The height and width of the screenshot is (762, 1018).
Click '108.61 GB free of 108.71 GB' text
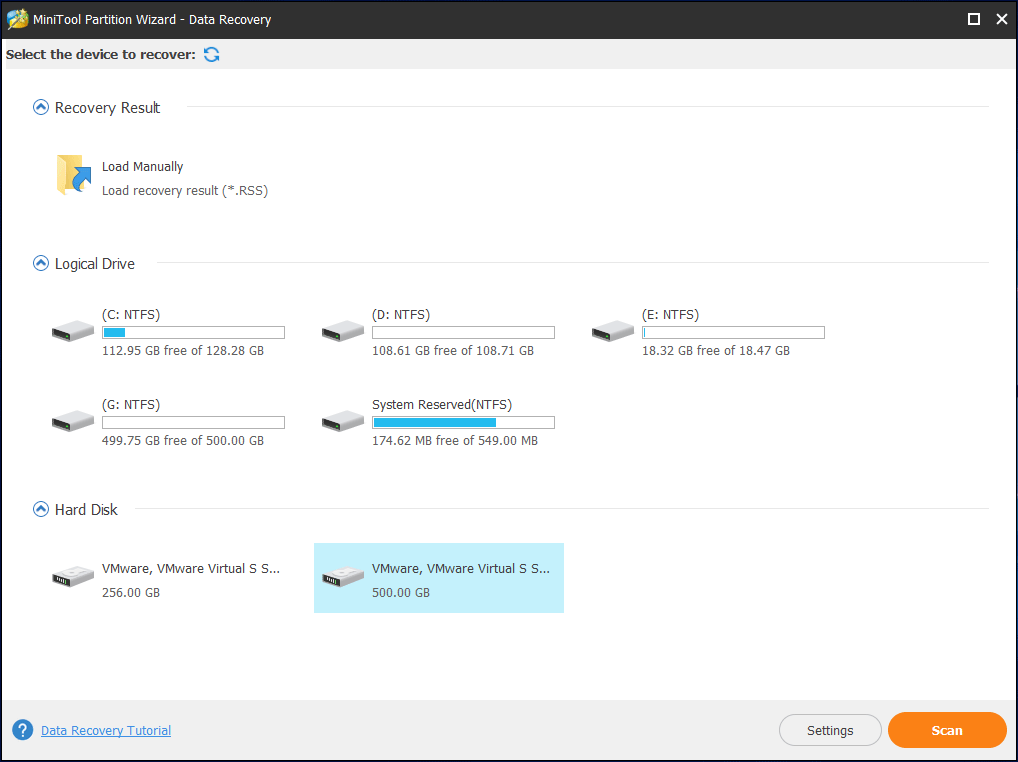click(453, 350)
